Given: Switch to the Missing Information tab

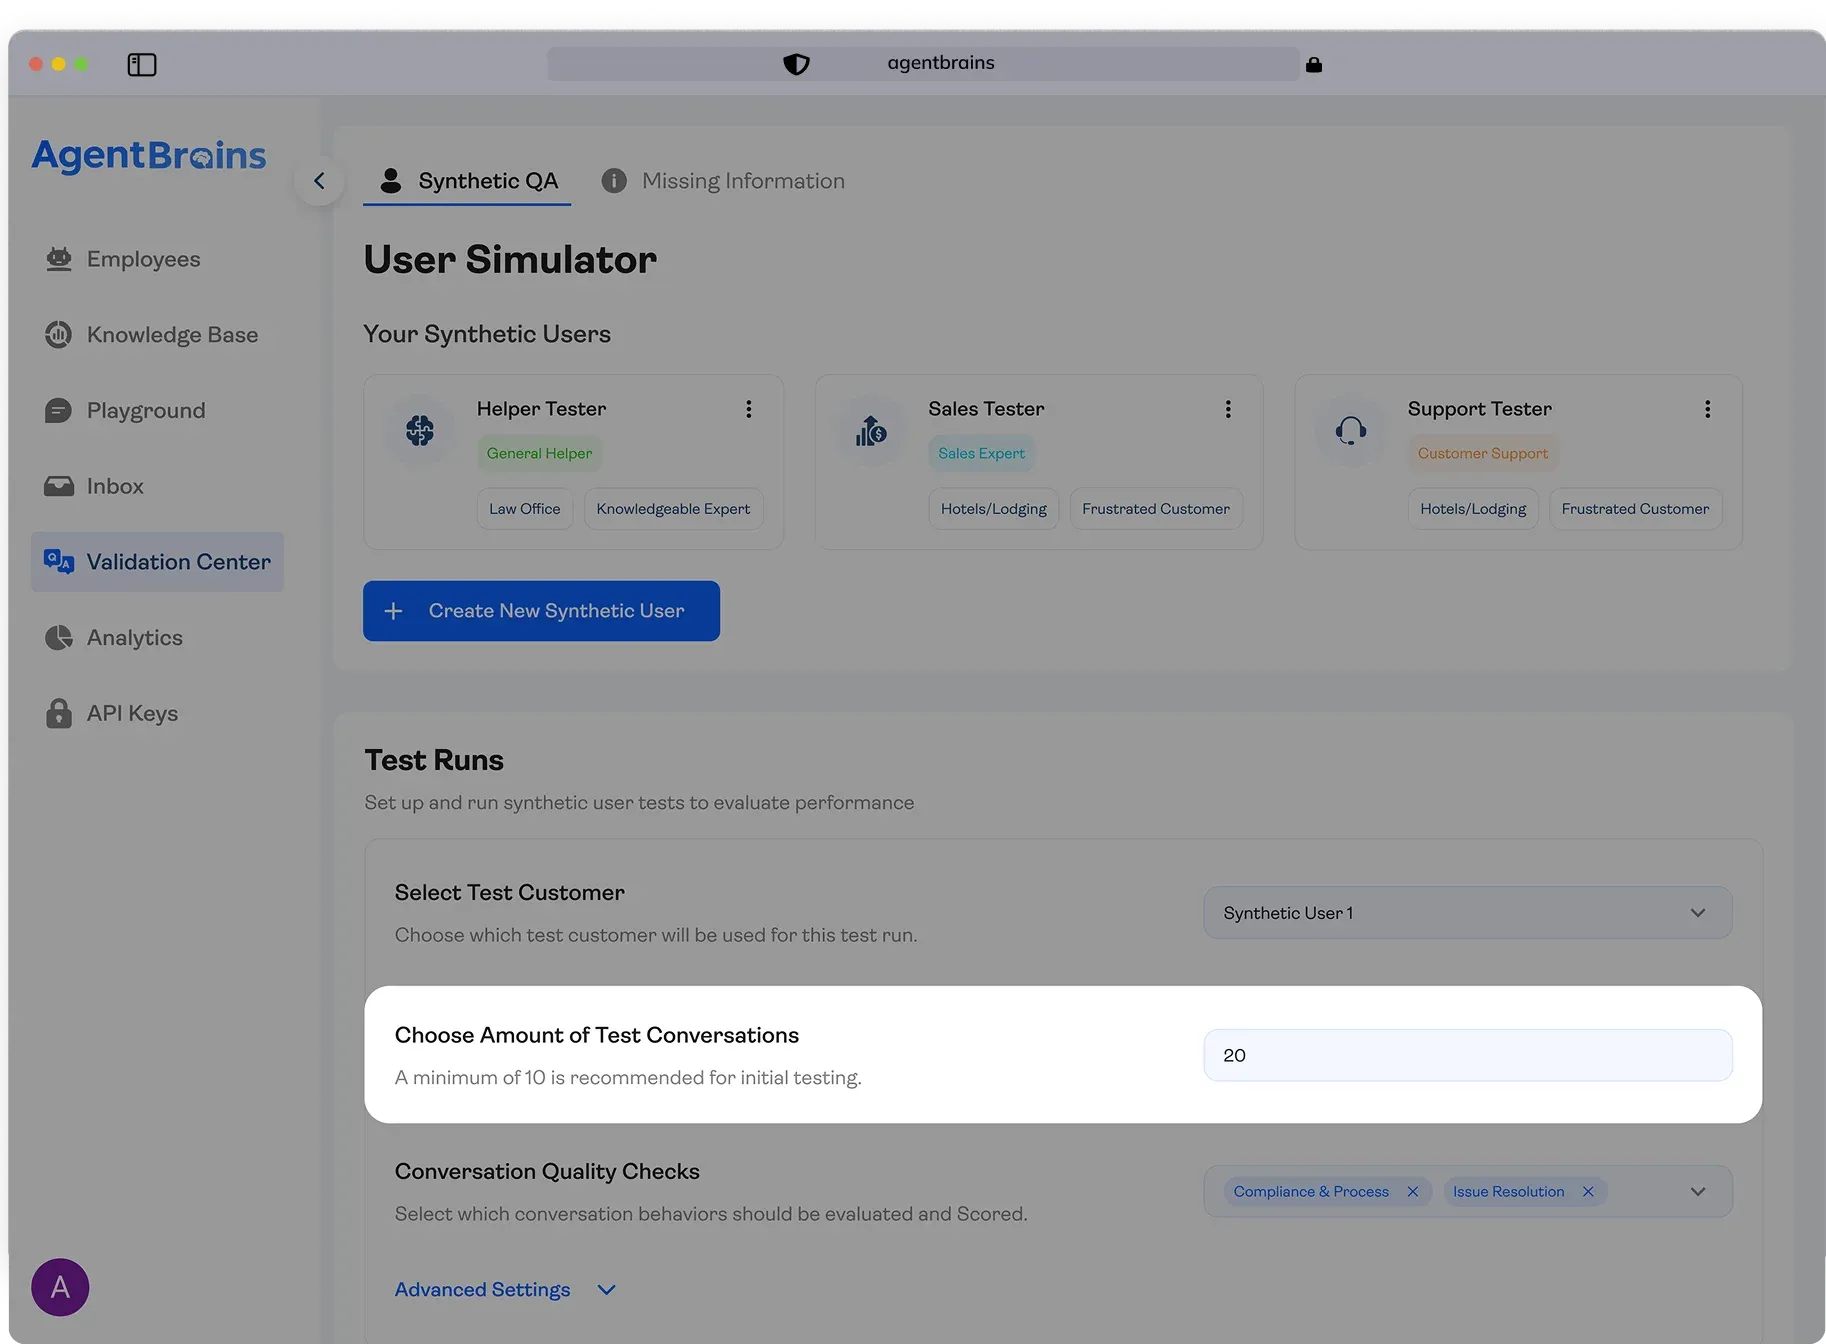Looking at the screenshot, I should point(723,181).
